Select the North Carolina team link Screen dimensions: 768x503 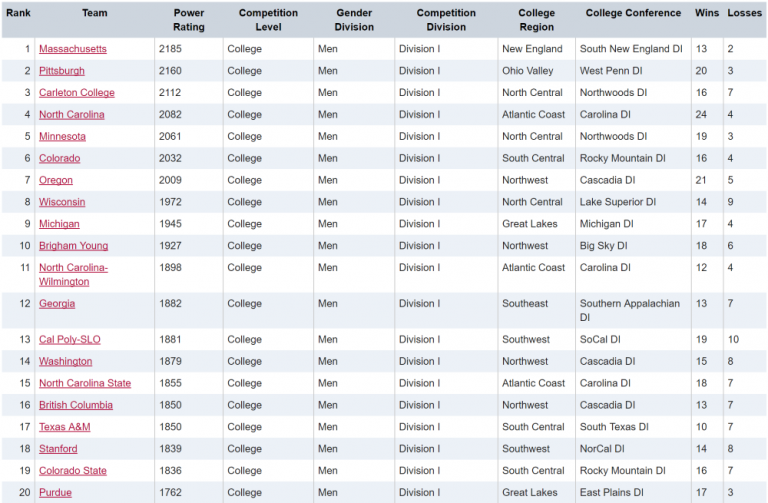[x=71, y=115]
